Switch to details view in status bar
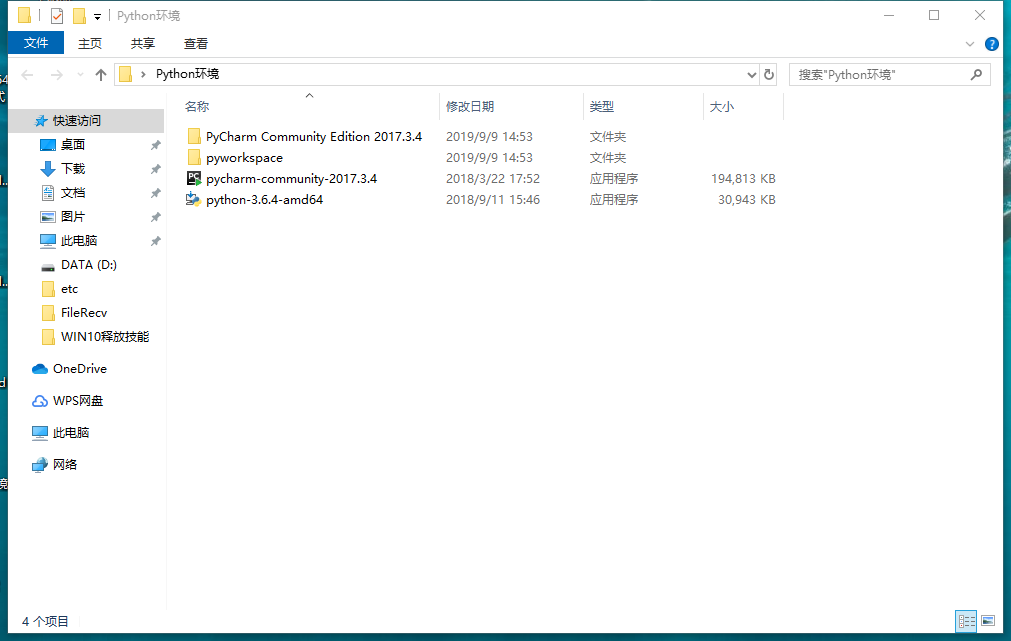Screen dimensions: 1011x641 click(966, 621)
